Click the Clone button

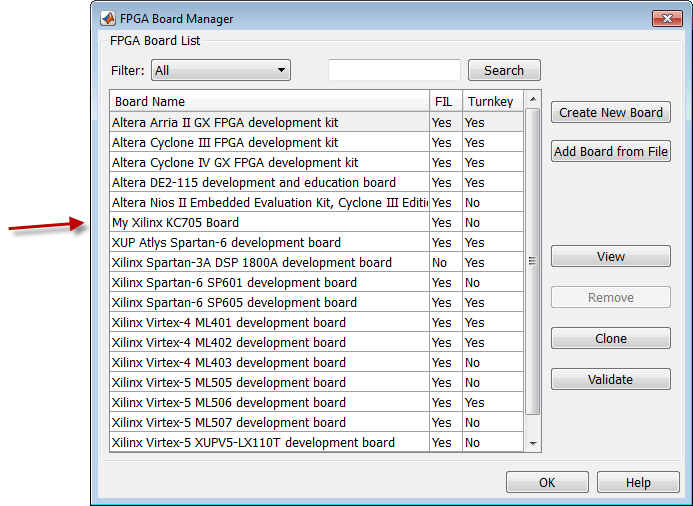pyautogui.click(x=610, y=339)
